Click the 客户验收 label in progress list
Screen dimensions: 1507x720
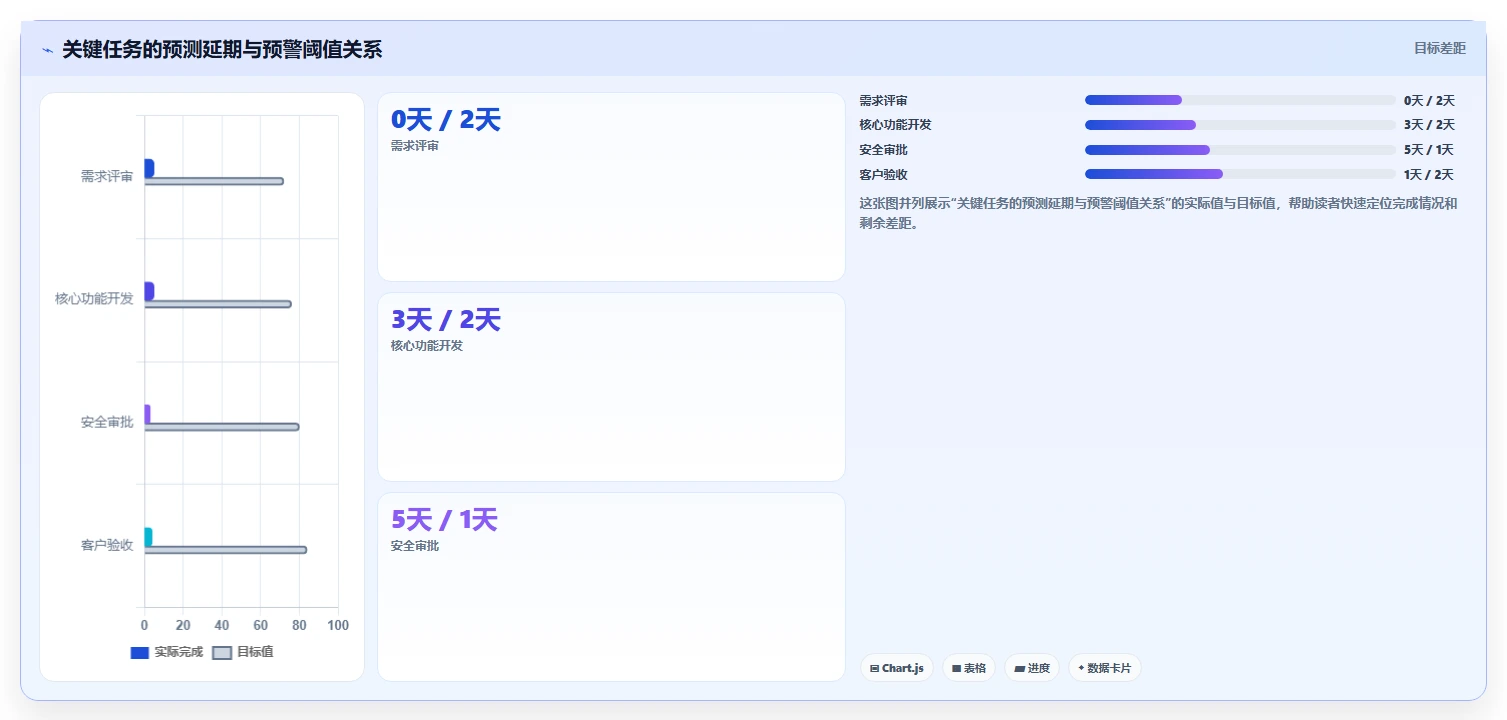(884, 174)
